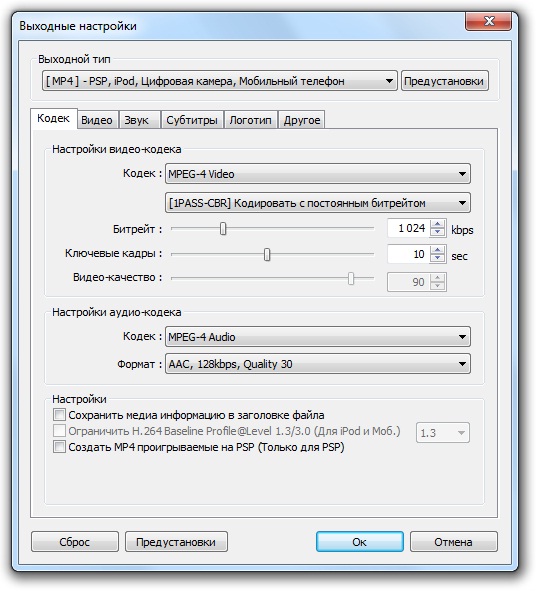
Task: Click the bottom Предустановки button
Action: pyautogui.click(x=176, y=542)
